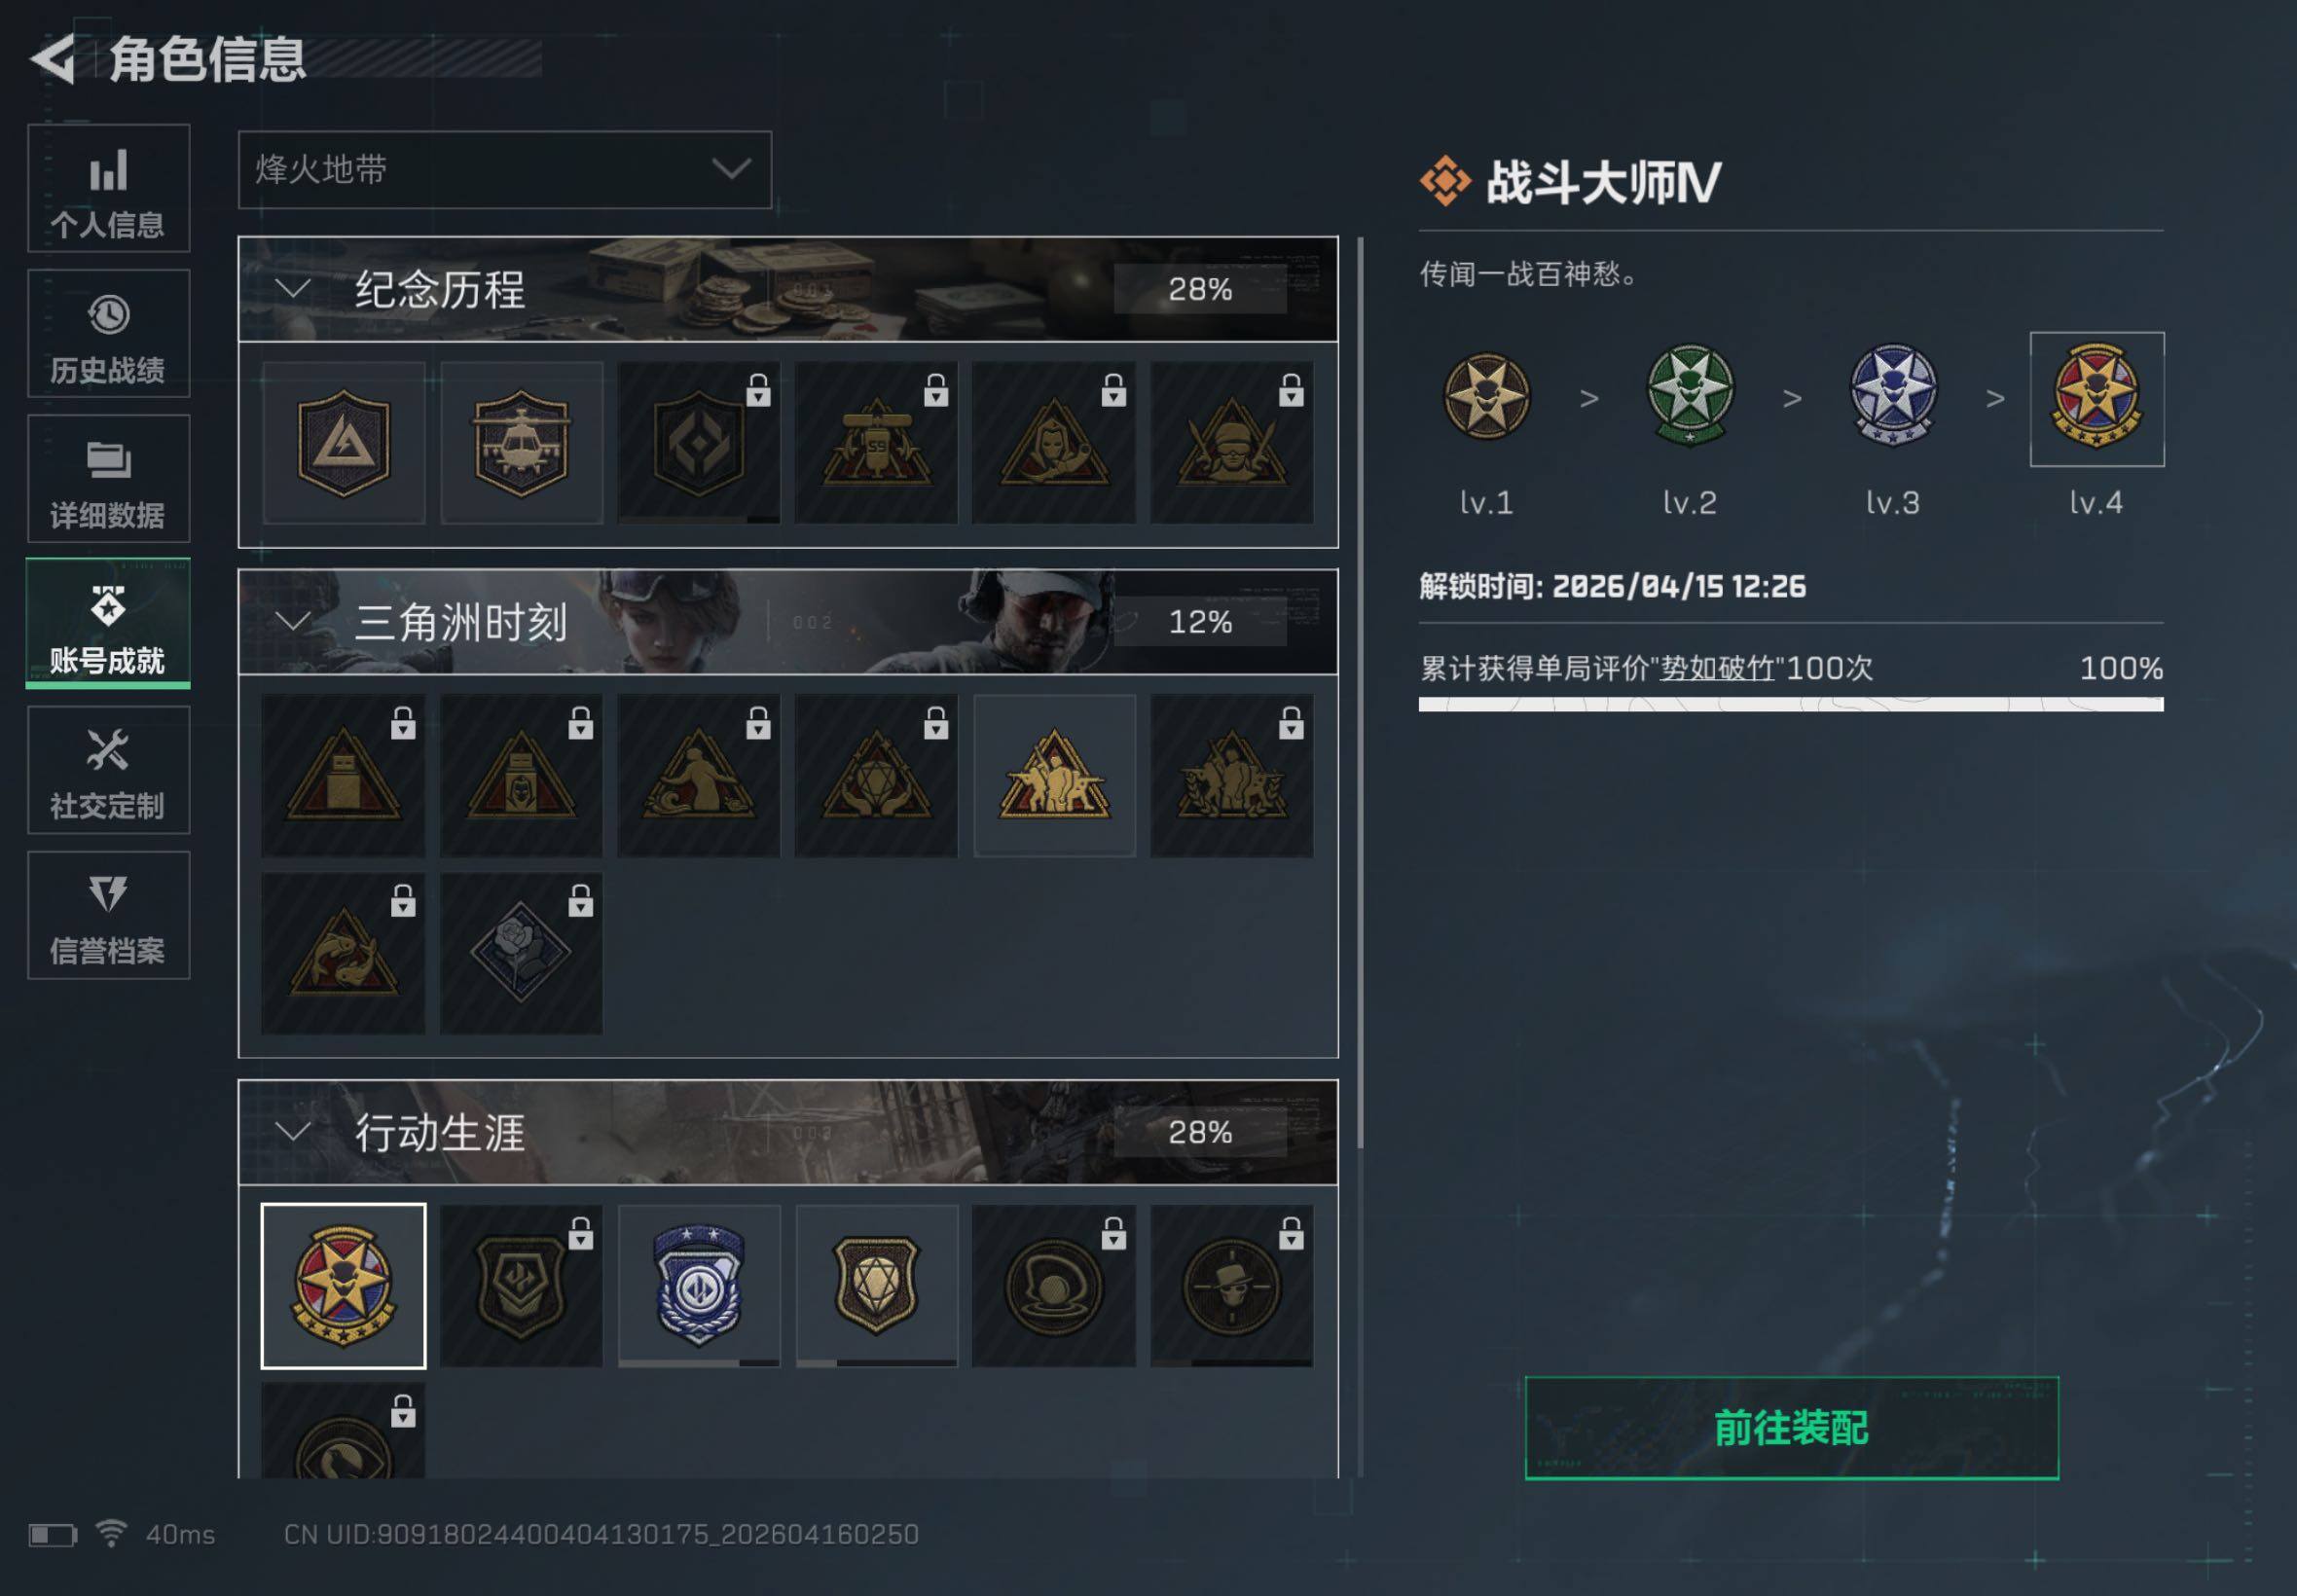Screen dimensions: 2297x1596
Task: Select the blue shield badge in 行动生涯
Action: coord(698,1286)
